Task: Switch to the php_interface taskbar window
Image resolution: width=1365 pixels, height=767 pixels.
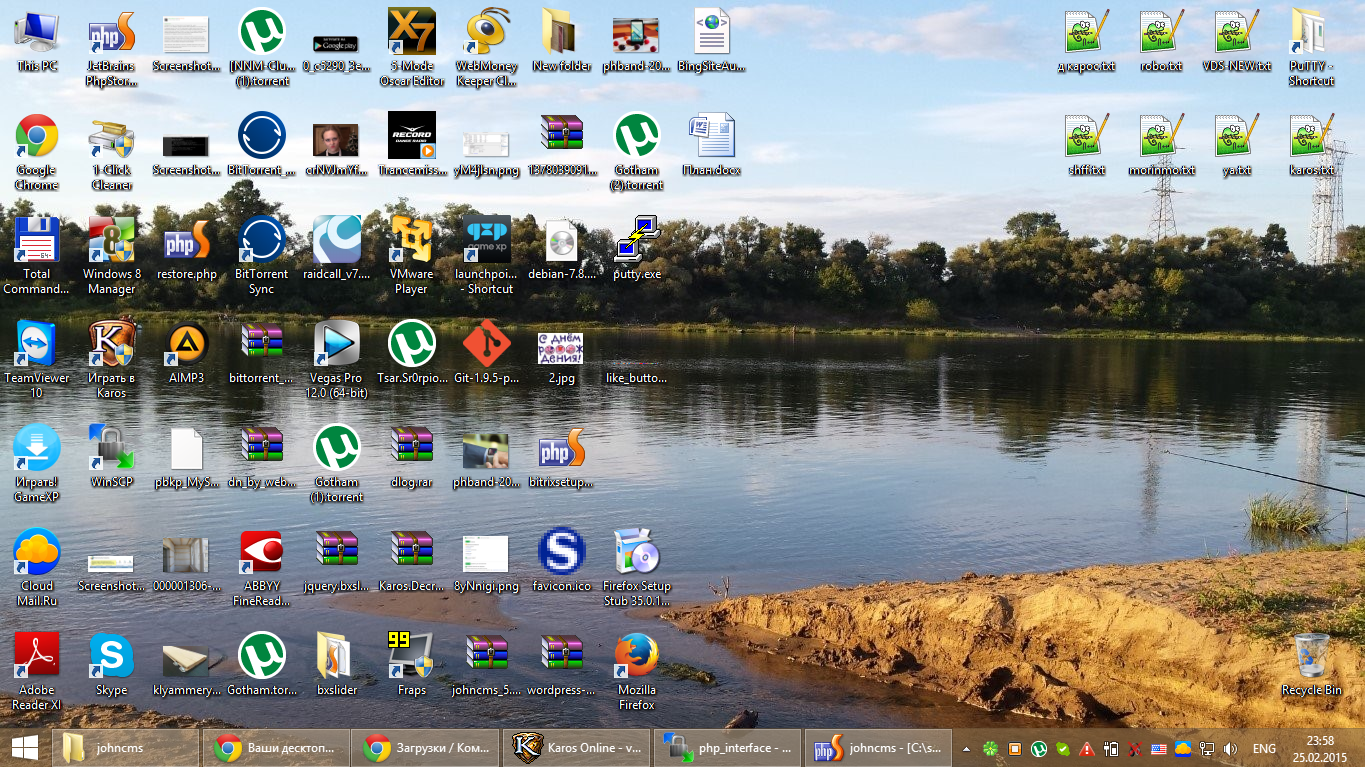Action: click(726, 748)
